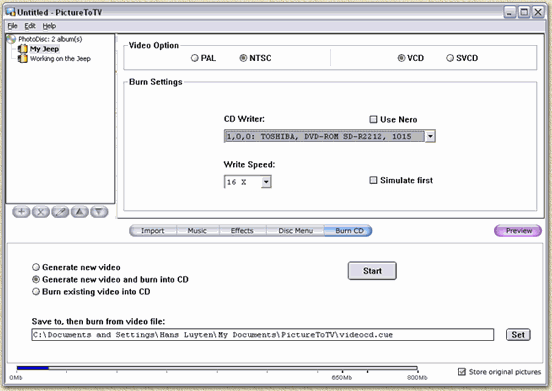
Task: Click the Working on the Jeep album icon
Action: [x=23, y=58]
